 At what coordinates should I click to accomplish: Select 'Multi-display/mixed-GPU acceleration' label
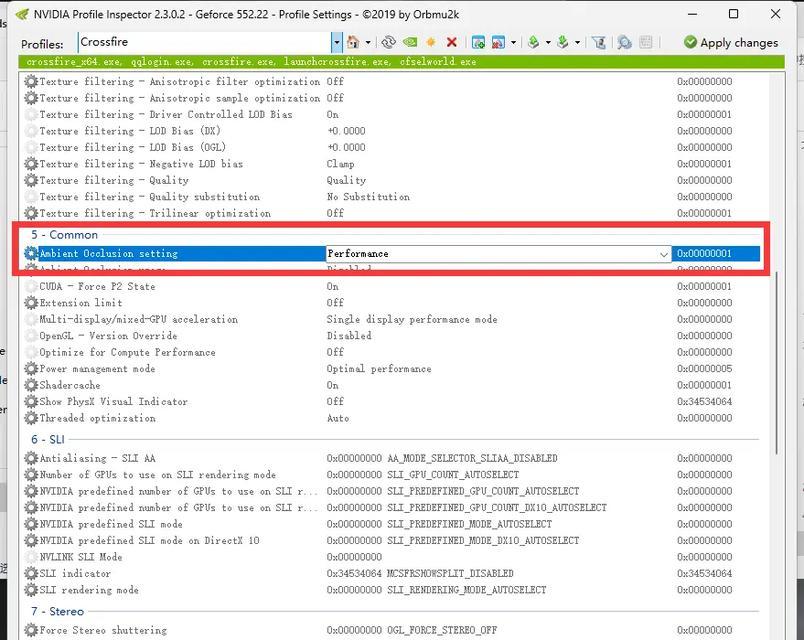point(138,319)
